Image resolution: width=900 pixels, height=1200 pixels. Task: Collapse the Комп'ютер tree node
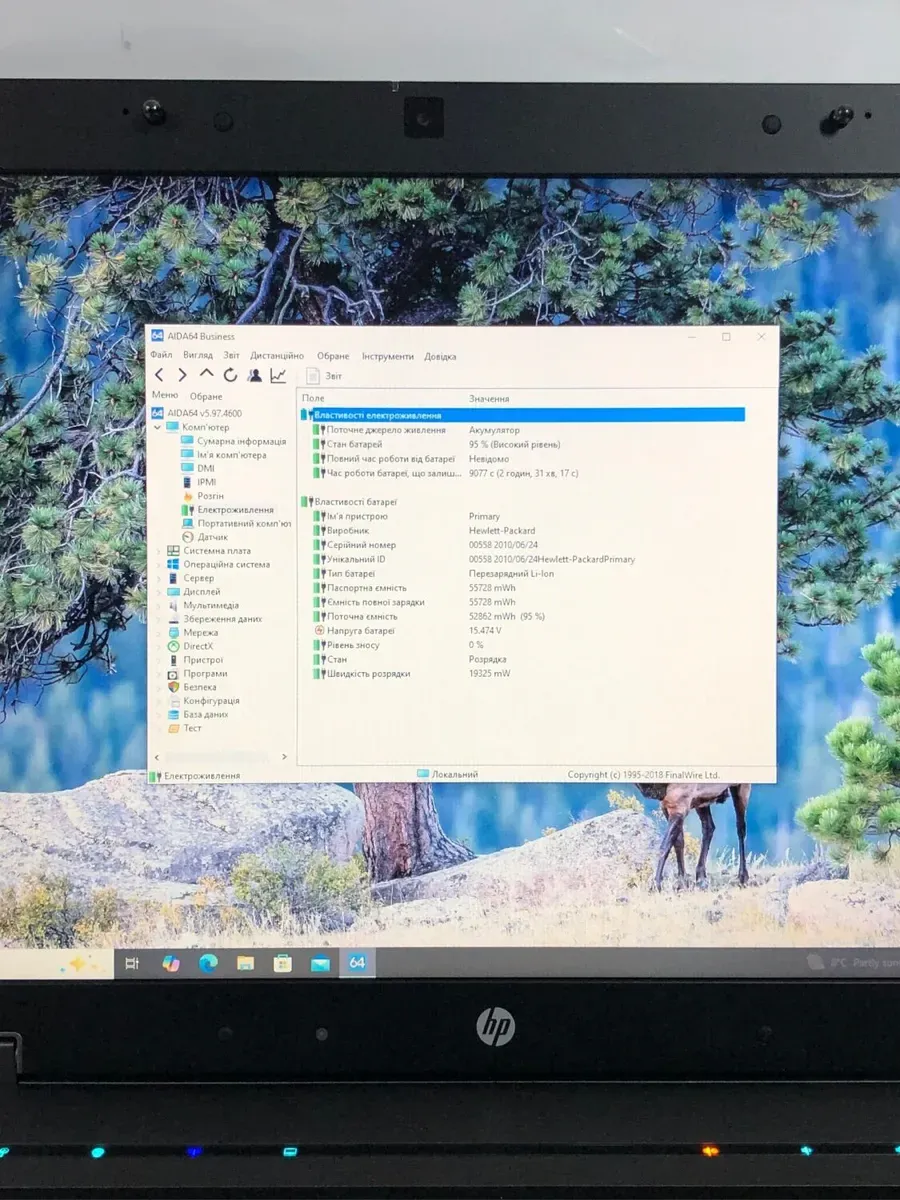(x=158, y=427)
